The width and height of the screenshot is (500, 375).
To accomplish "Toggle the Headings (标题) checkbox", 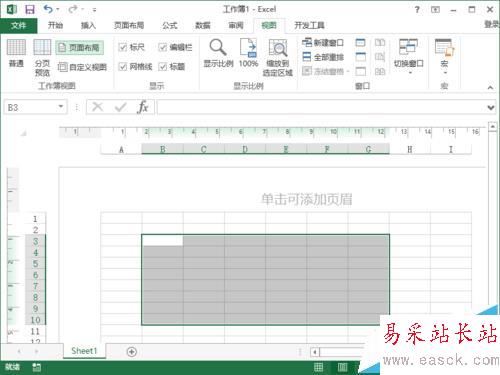I will [x=171, y=67].
